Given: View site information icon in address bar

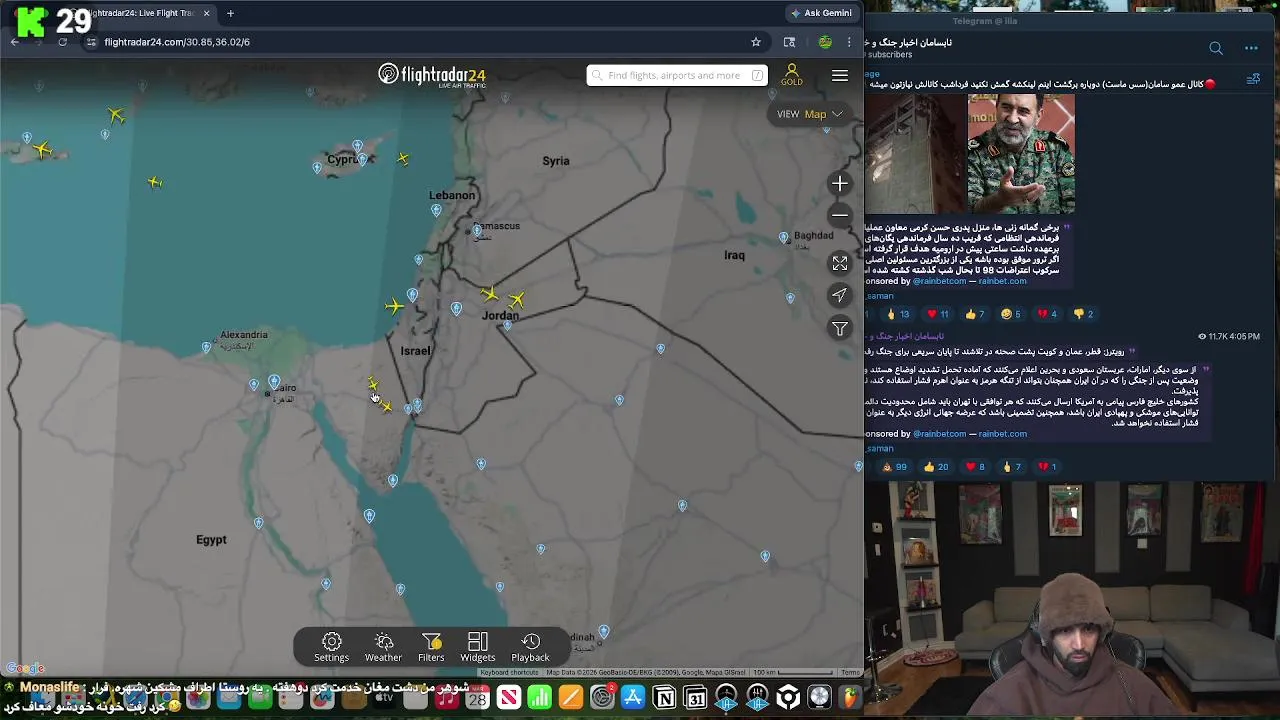Looking at the screenshot, I should click(91, 42).
